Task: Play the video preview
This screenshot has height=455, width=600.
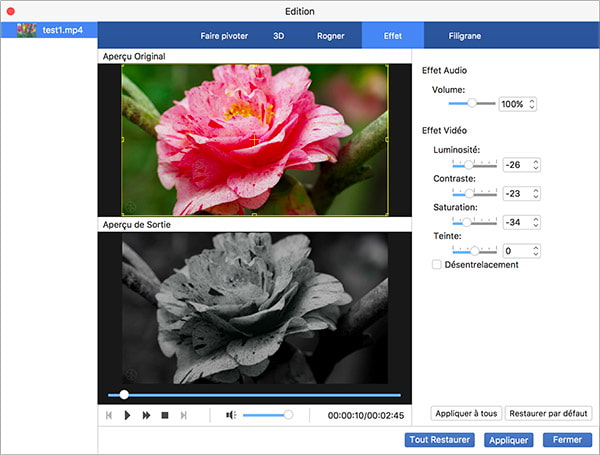Action: [x=127, y=415]
